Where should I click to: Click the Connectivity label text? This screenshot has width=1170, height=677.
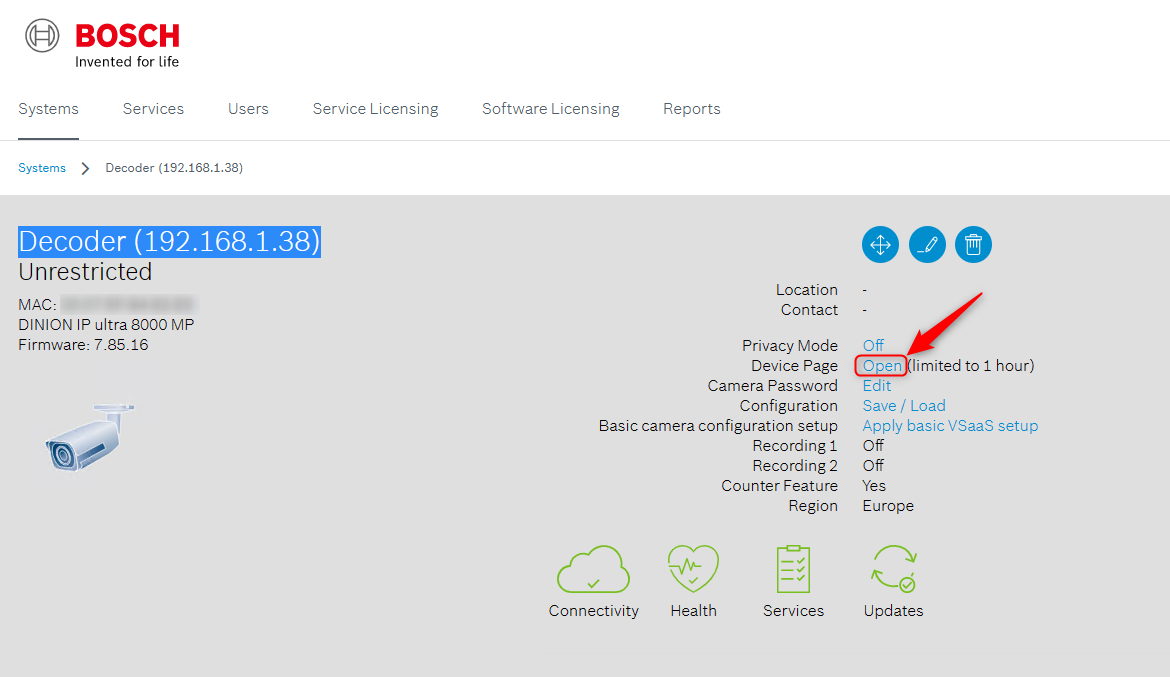coord(593,611)
